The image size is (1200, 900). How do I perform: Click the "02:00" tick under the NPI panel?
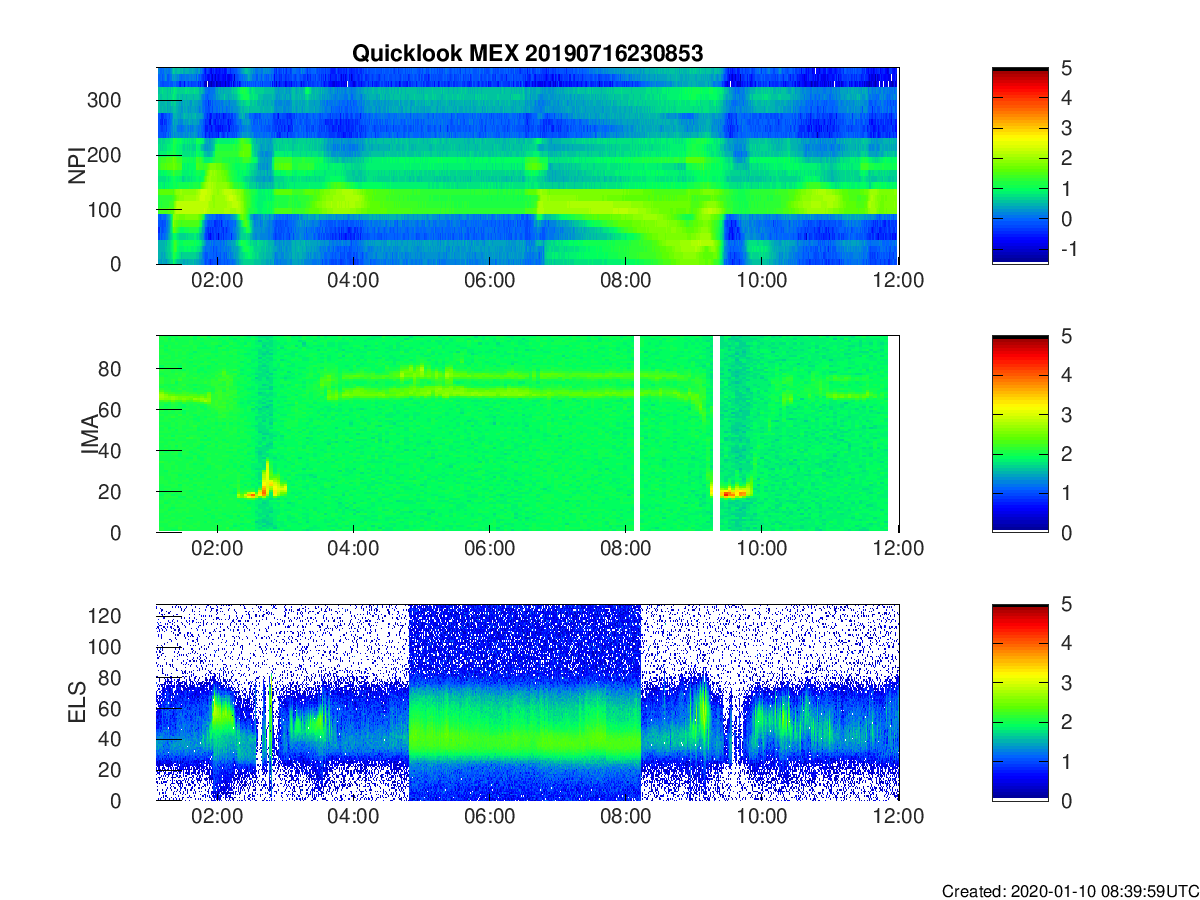coord(217,281)
